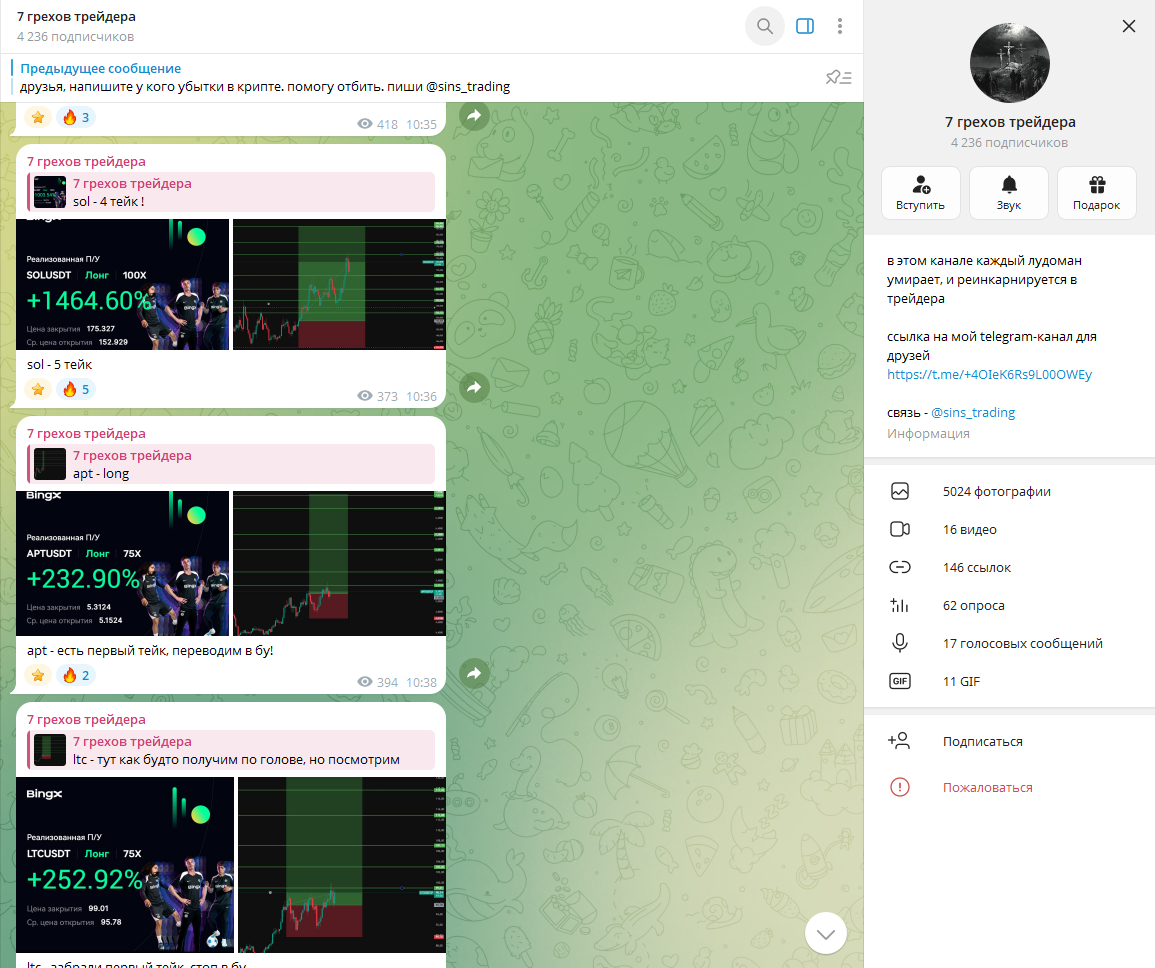The height and width of the screenshot is (968, 1155).
Task: Click the photos icon in info panel
Action: (x=900, y=491)
